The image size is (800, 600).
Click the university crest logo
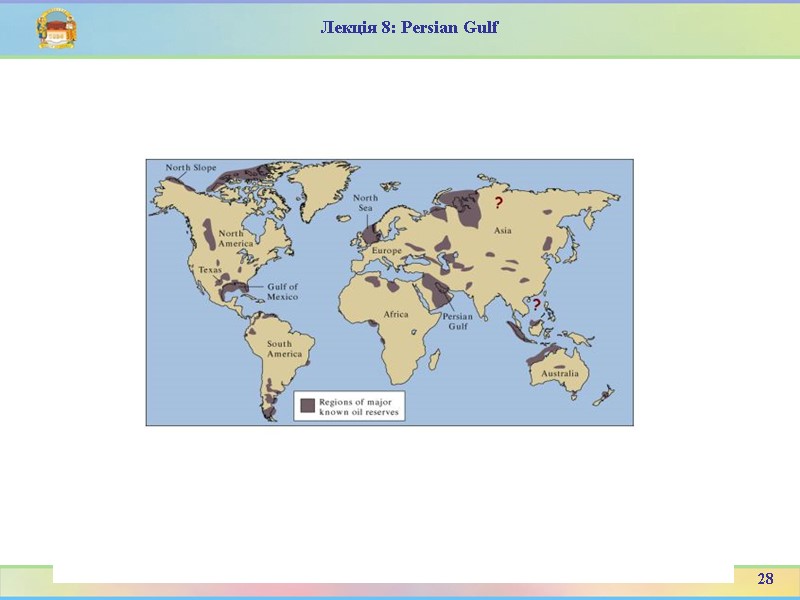pyautogui.click(x=57, y=29)
